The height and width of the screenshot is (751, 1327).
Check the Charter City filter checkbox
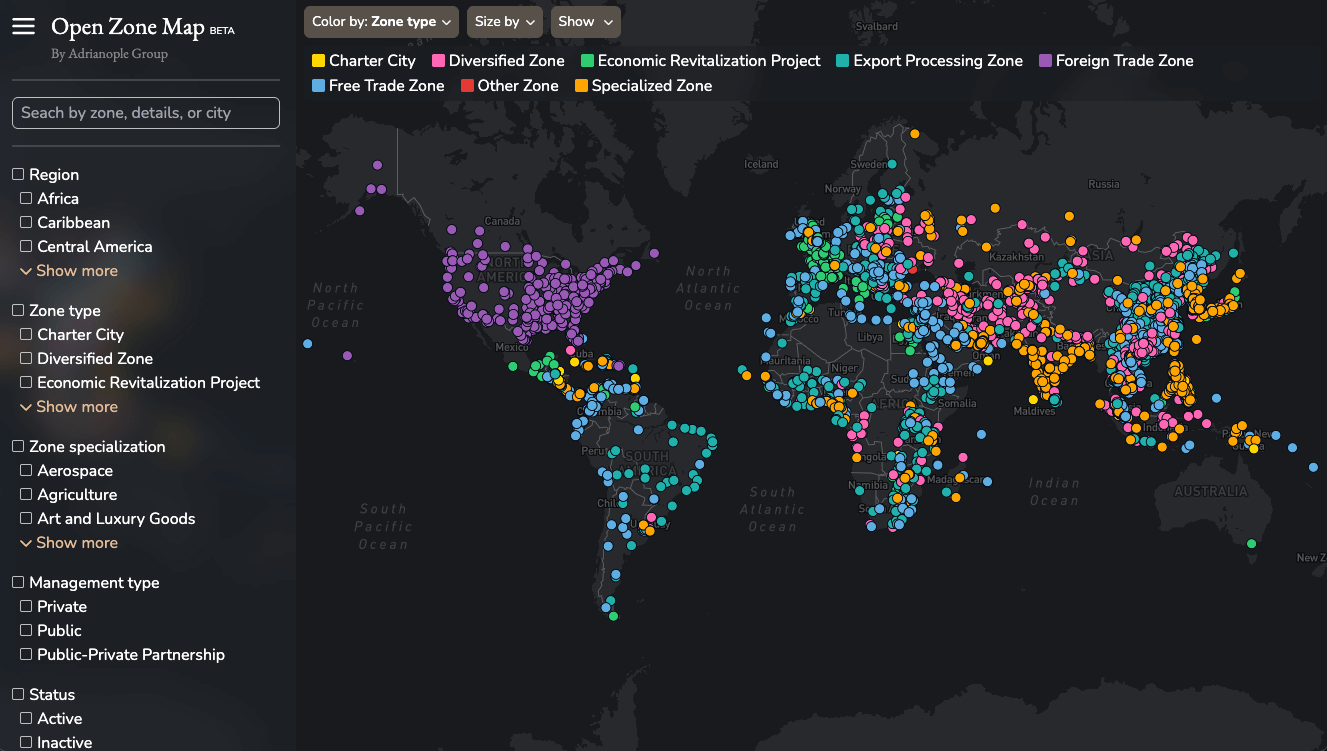pyautogui.click(x=26, y=335)
